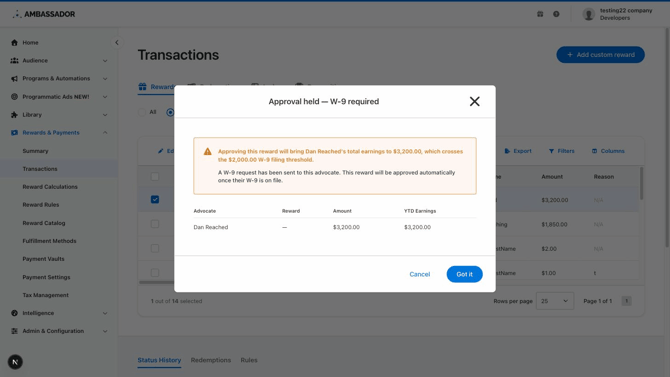Cancel the approval held dialog

pyautogui.click(x=420, y=274)
